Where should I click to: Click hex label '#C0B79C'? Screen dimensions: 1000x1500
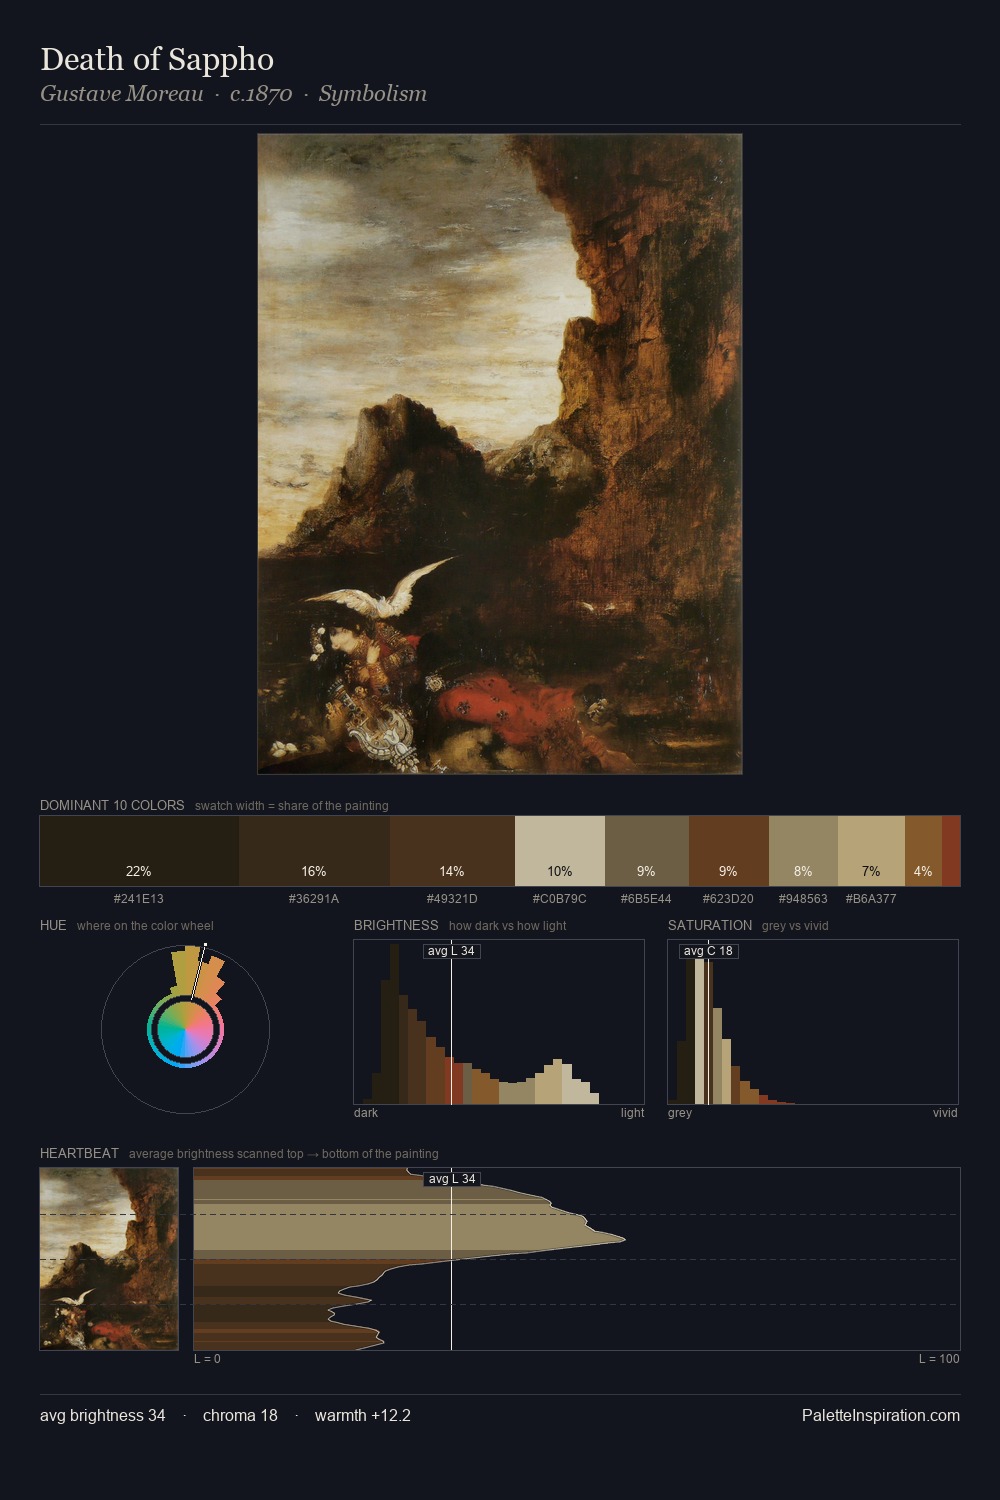(560, 899)
